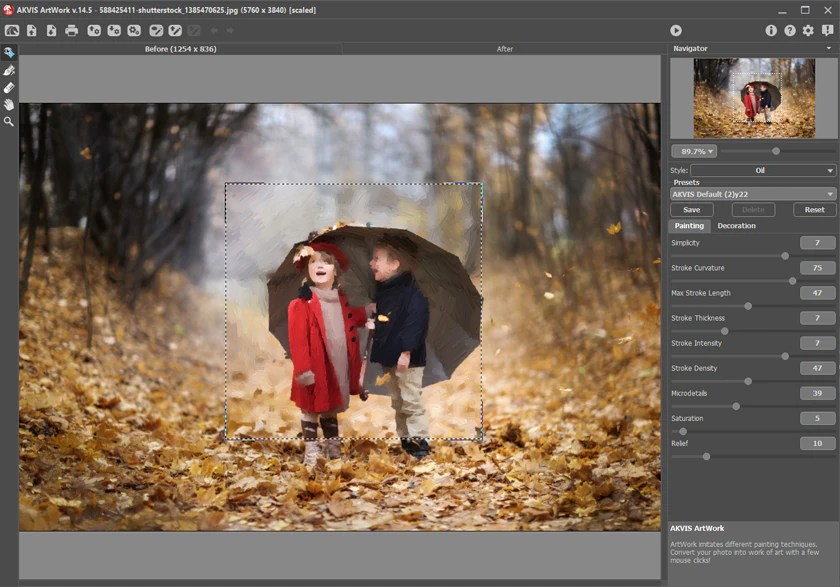Viewport: 840px width, 587px height.
Task: Select the Zoom tool
Action: tap(11, 121)
